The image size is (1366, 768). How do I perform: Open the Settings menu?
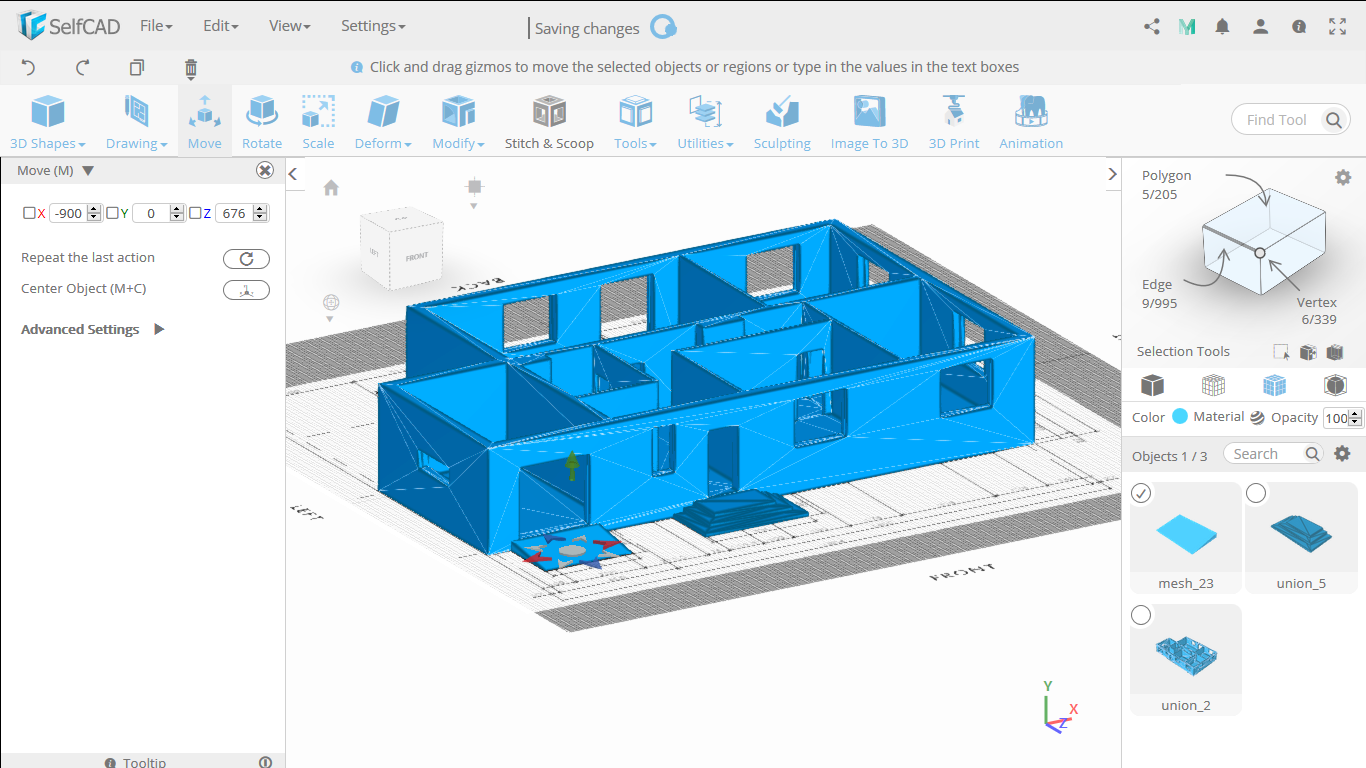pos(373,26)
